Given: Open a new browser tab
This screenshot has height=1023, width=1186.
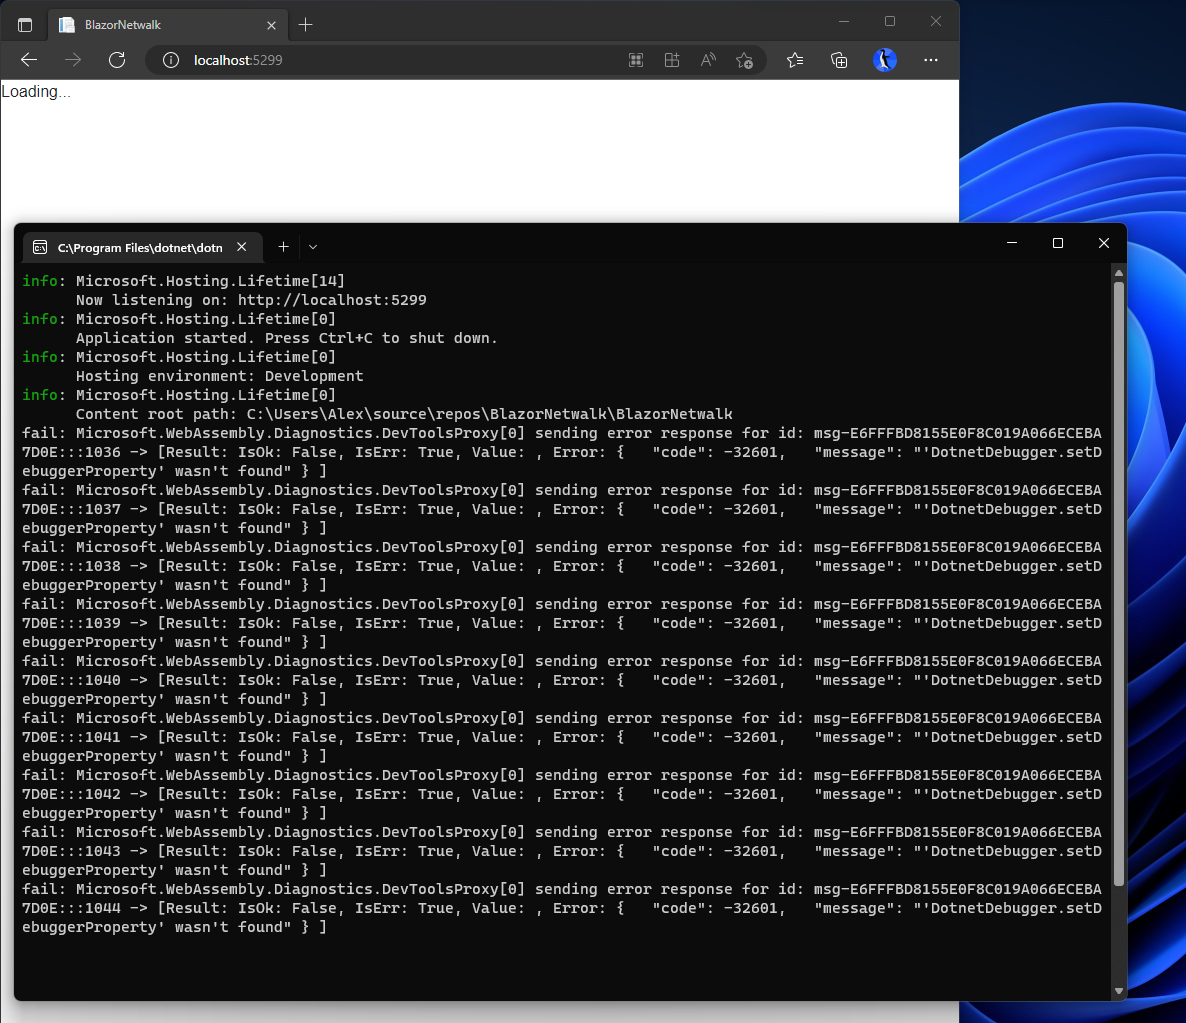Looking at the screenshot, I should point(306,24).
